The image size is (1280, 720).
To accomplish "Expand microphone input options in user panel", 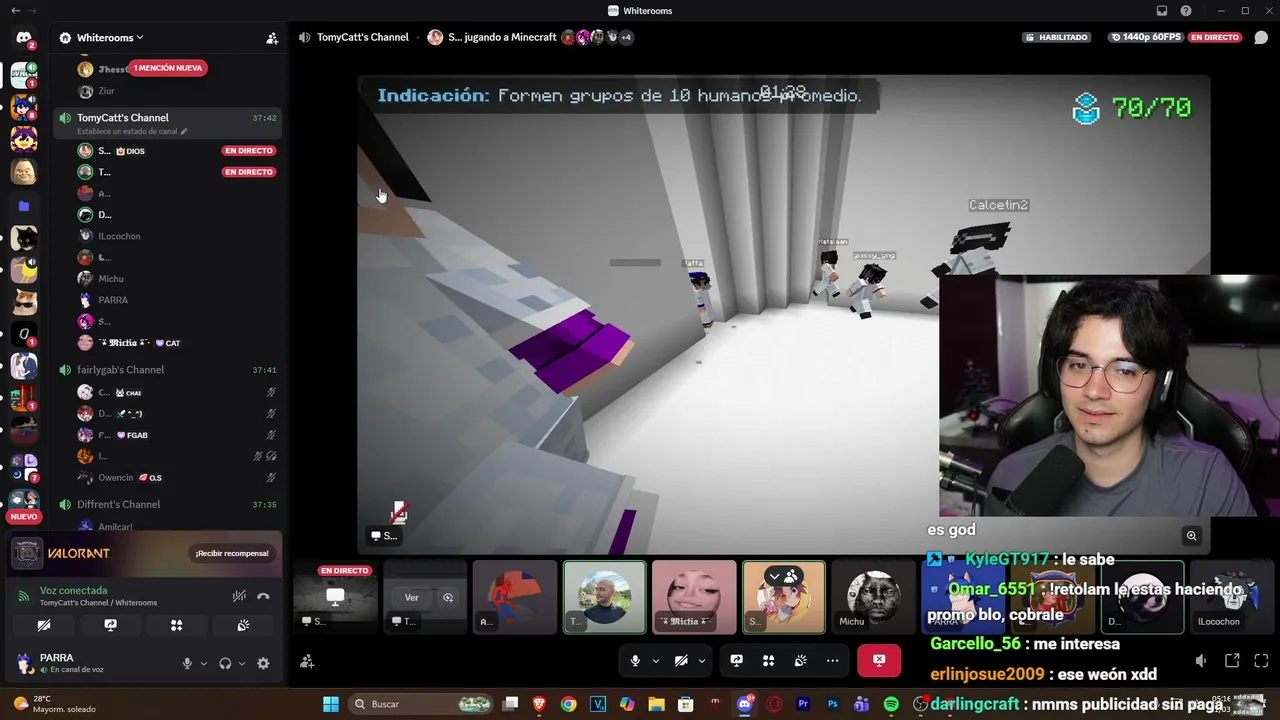I will click(204, 663).
